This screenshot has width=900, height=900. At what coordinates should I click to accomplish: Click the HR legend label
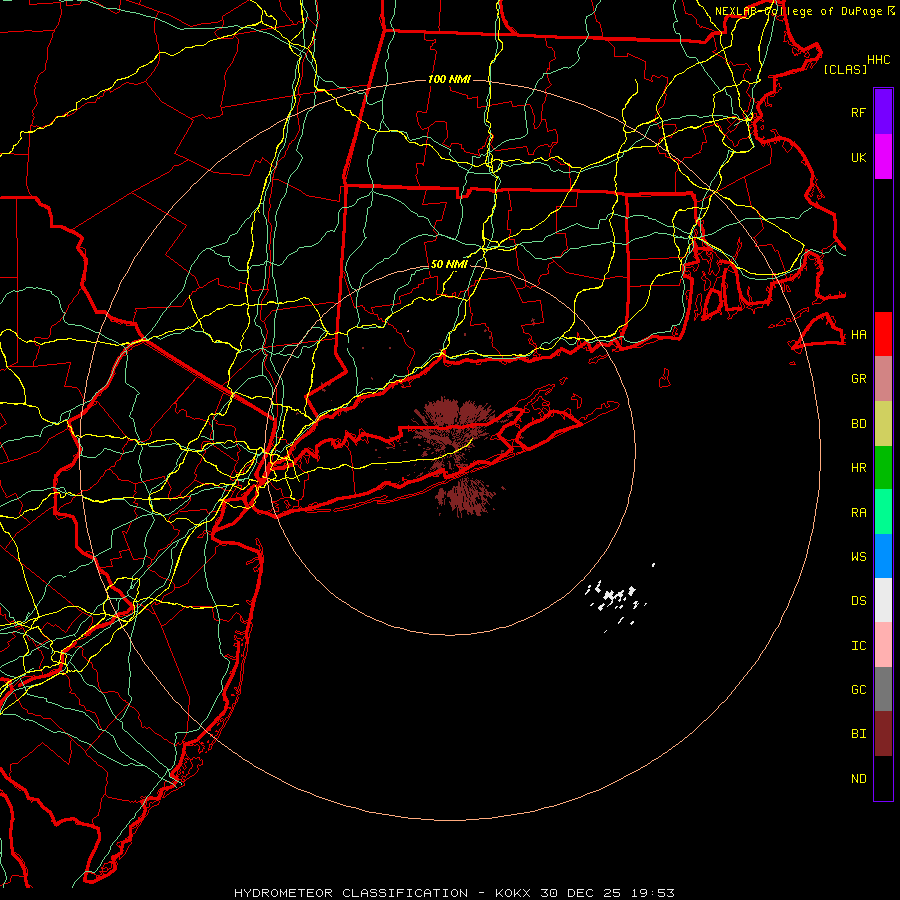[858, 468]
